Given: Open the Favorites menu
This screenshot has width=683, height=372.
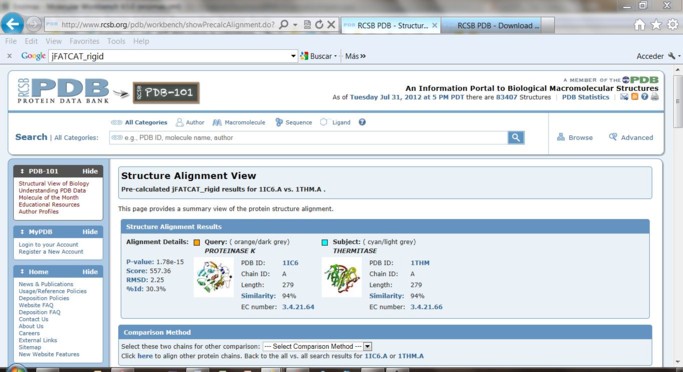Looking at the screenshot, I should click(x=84, y=41).
